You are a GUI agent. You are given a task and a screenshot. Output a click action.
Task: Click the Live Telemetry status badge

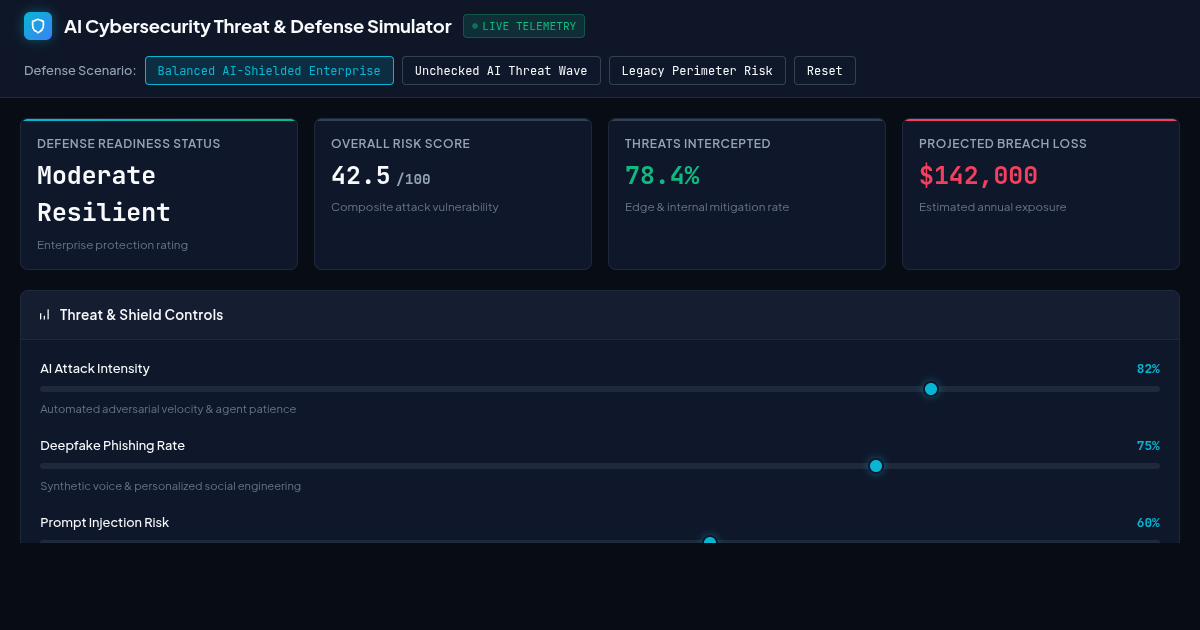click(x=524, y=26)
